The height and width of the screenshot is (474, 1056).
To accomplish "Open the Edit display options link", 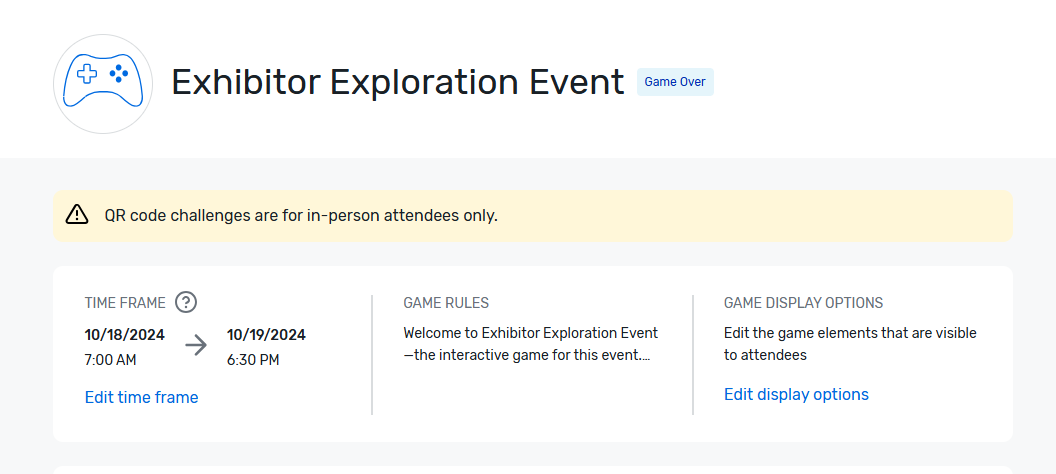I will pyautogui.click(x=796, y=394).
